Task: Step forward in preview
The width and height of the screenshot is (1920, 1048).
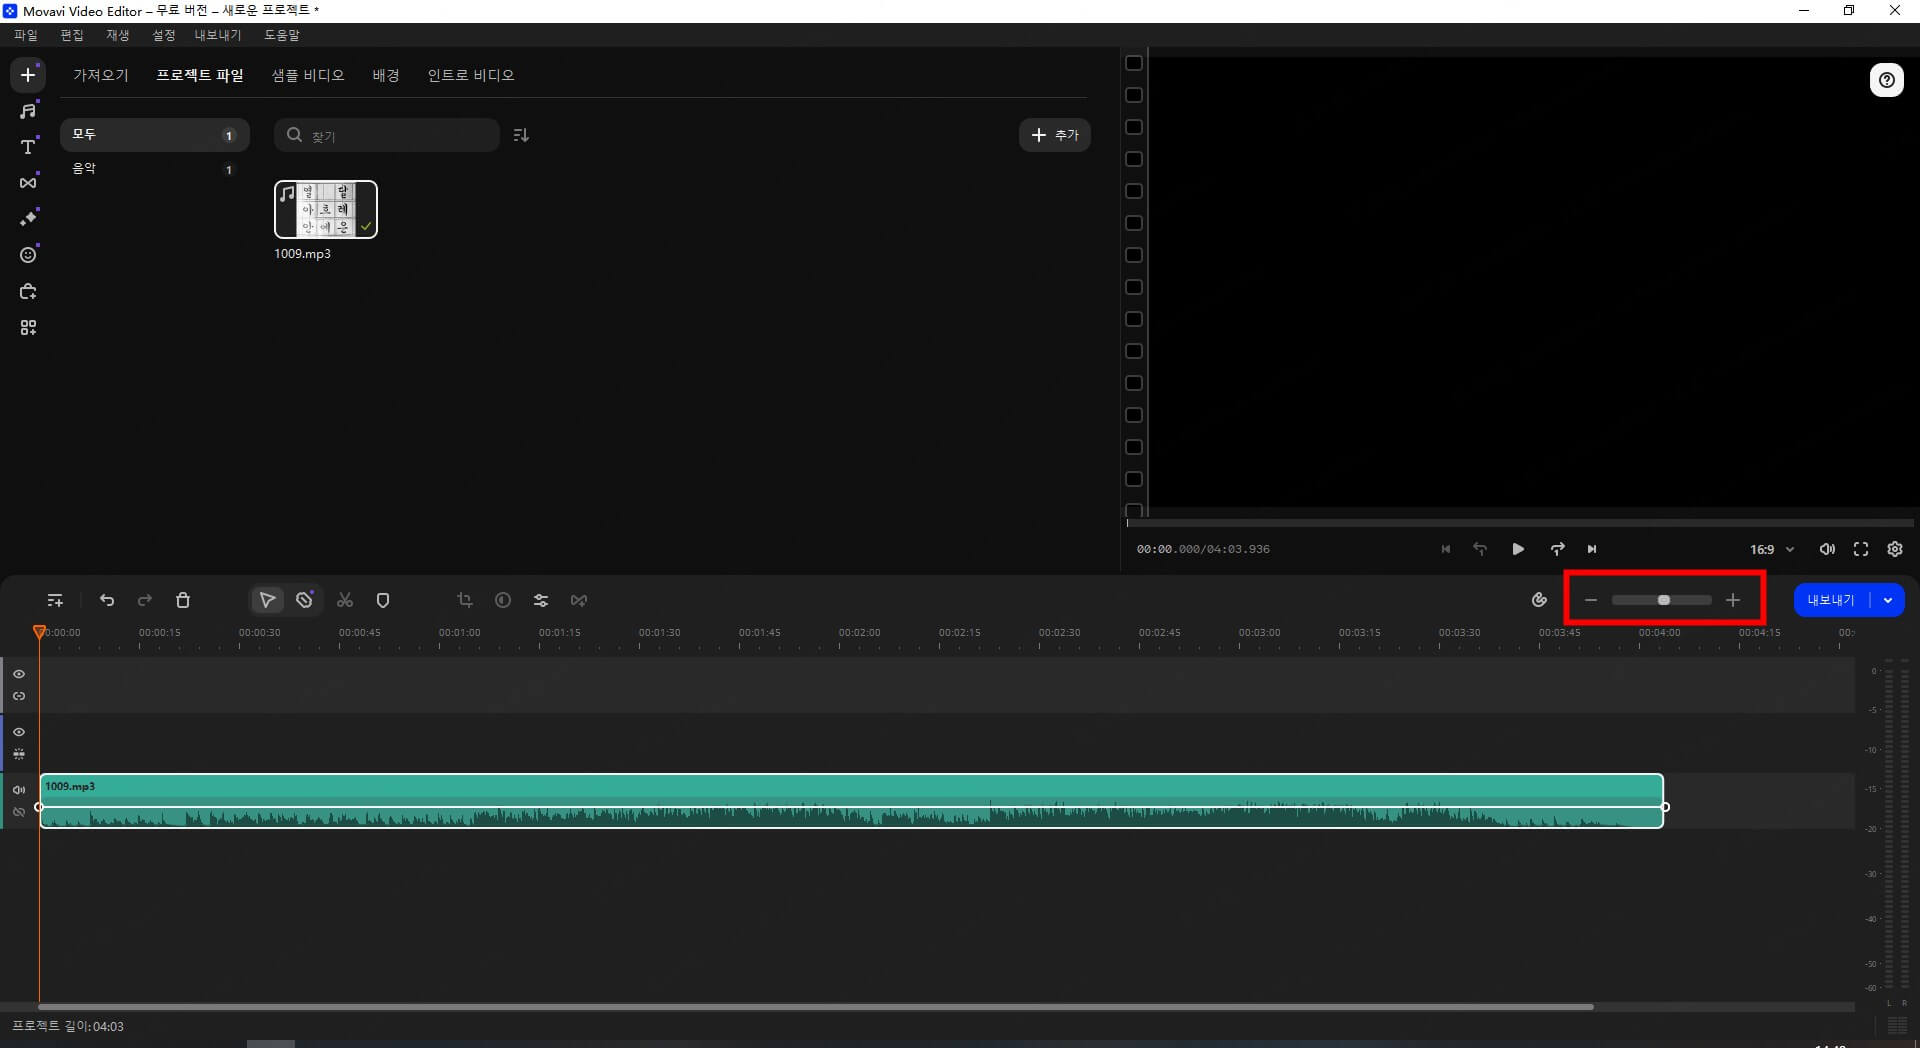Action: click(x=1557, y=549)
